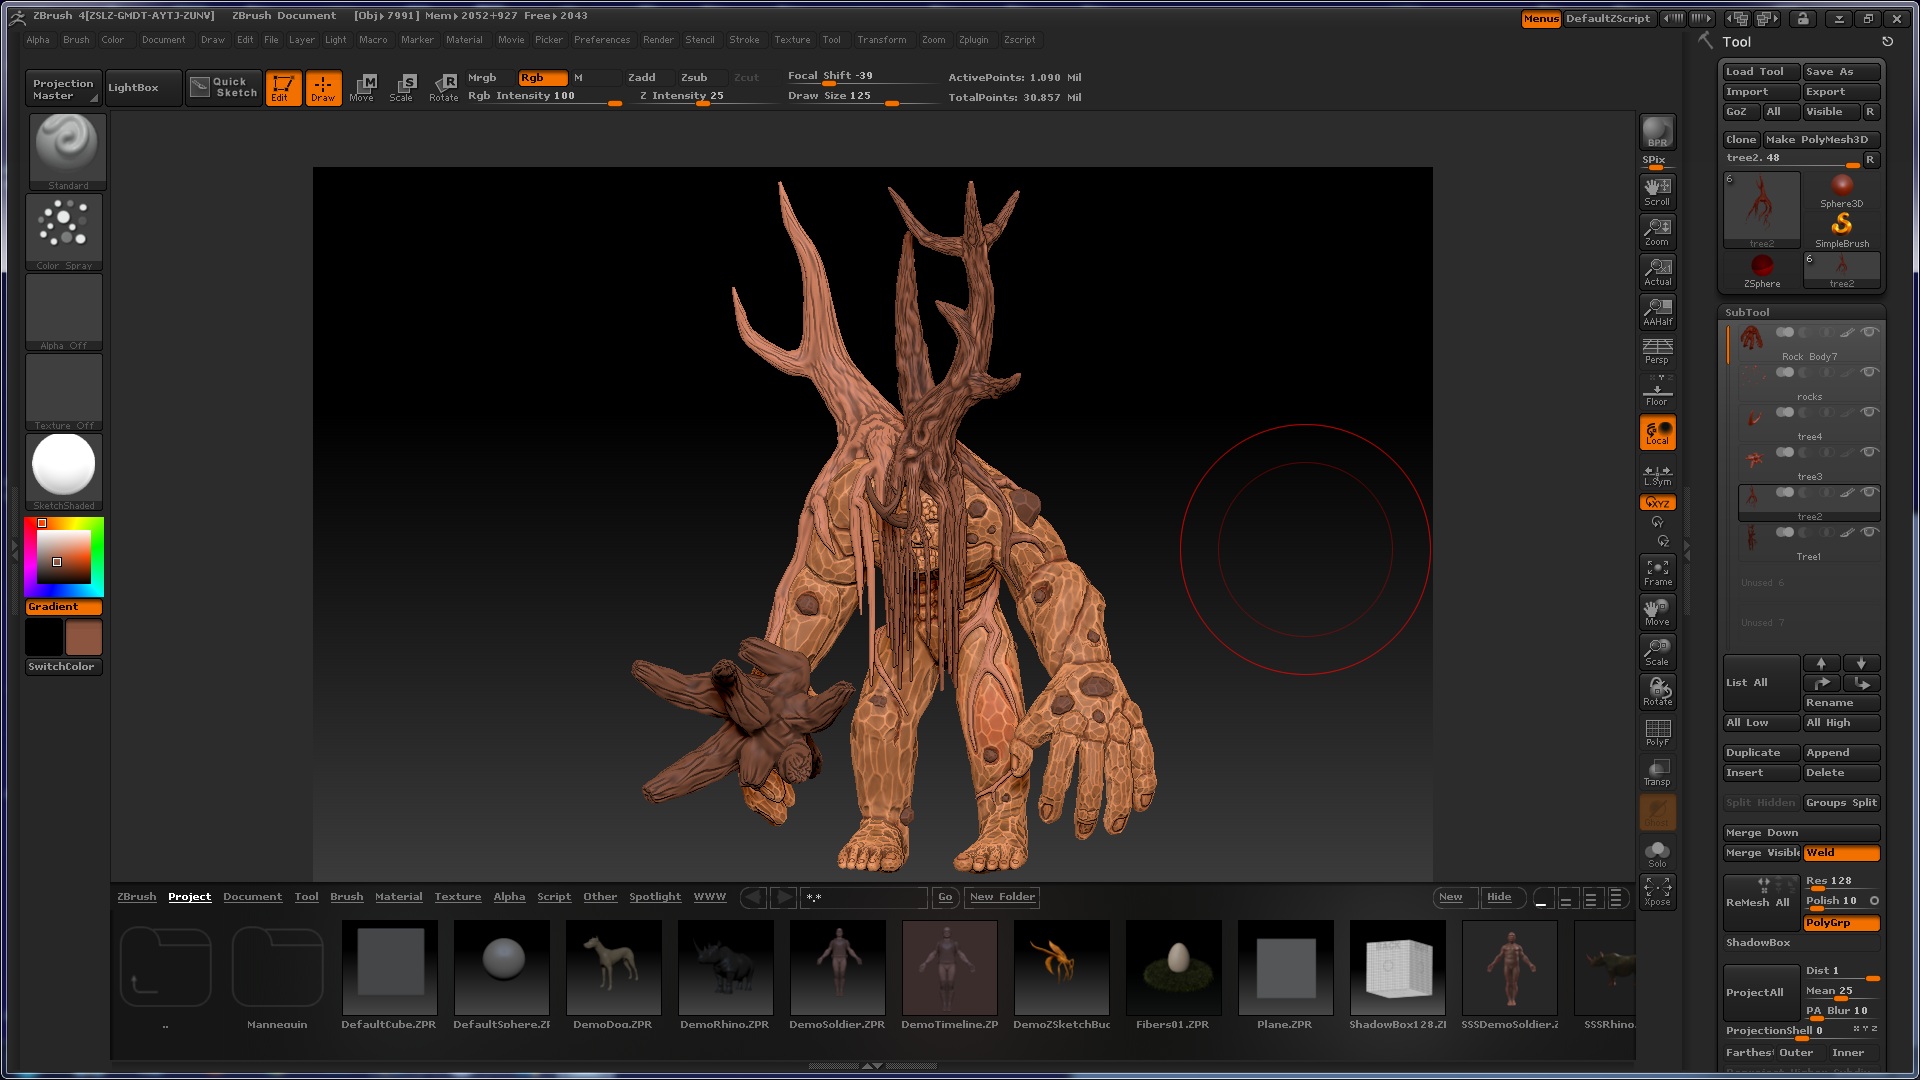Select the brown secondary color swatch

pos(84,637)
